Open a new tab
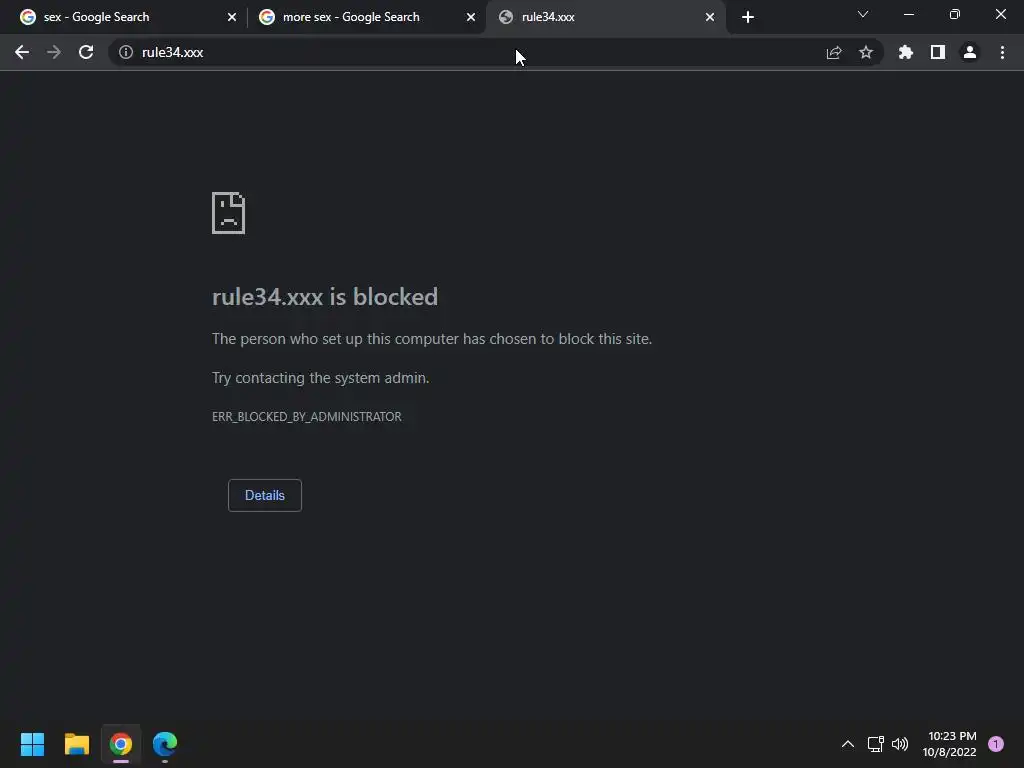 pos(748,17)
